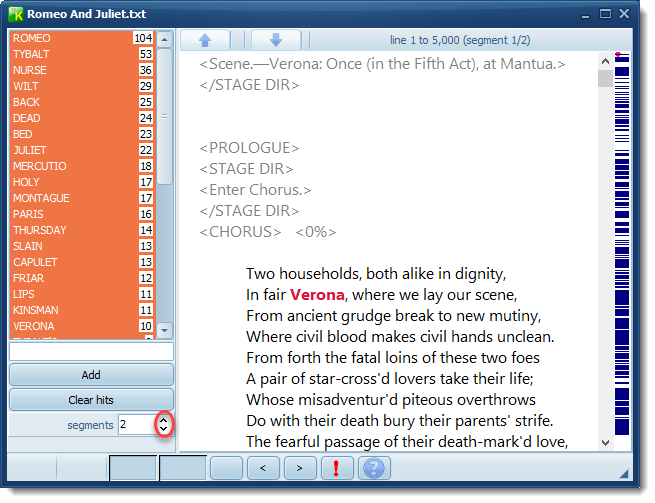Select BED in the word list
Image resolution: width=655 pixels, height=503 pixels.
tap(82, 134)
